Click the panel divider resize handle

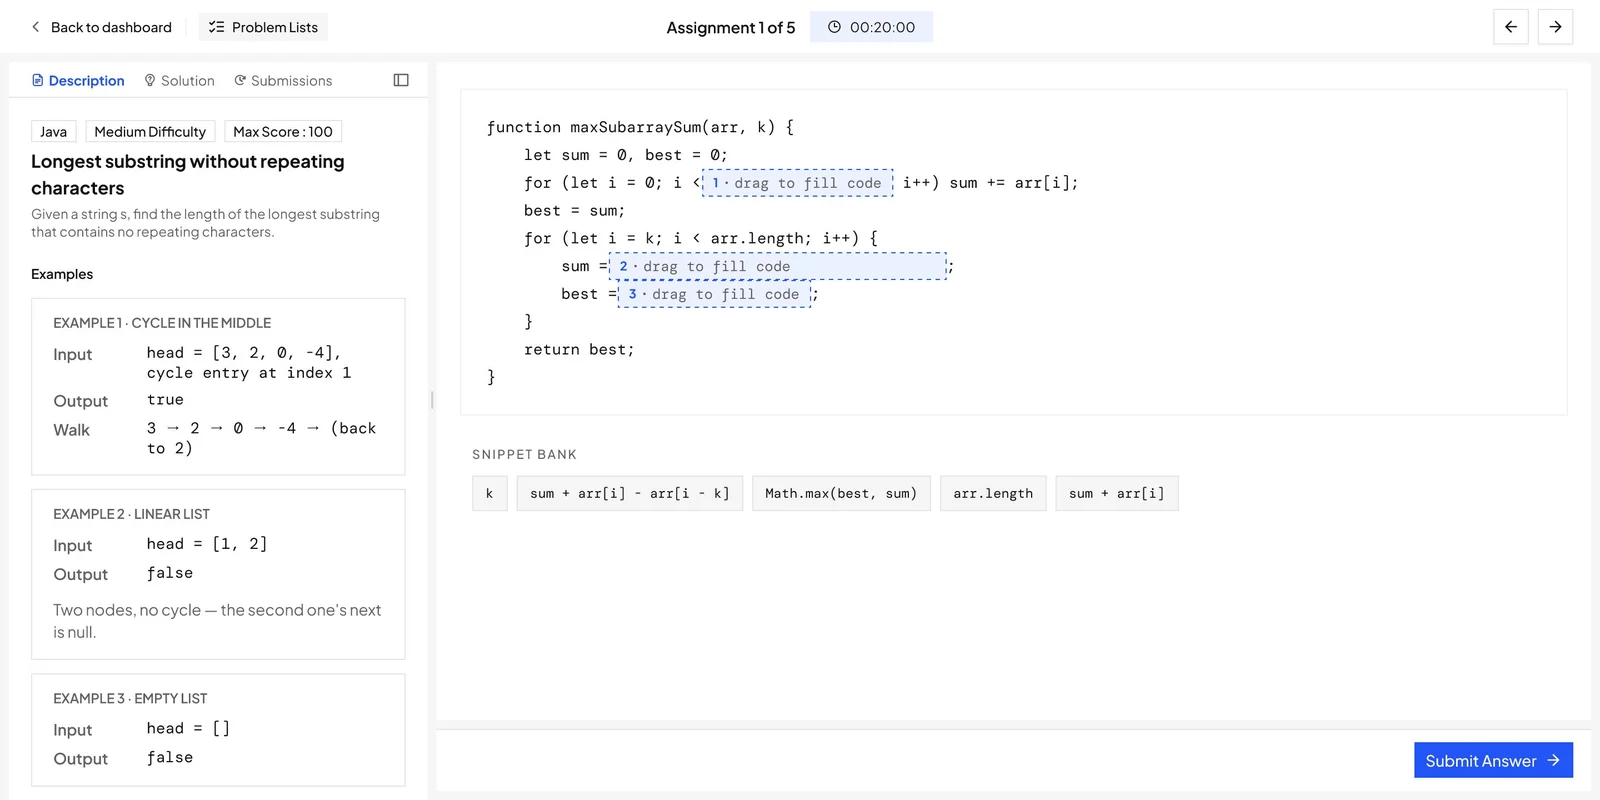tap(432, 400)
